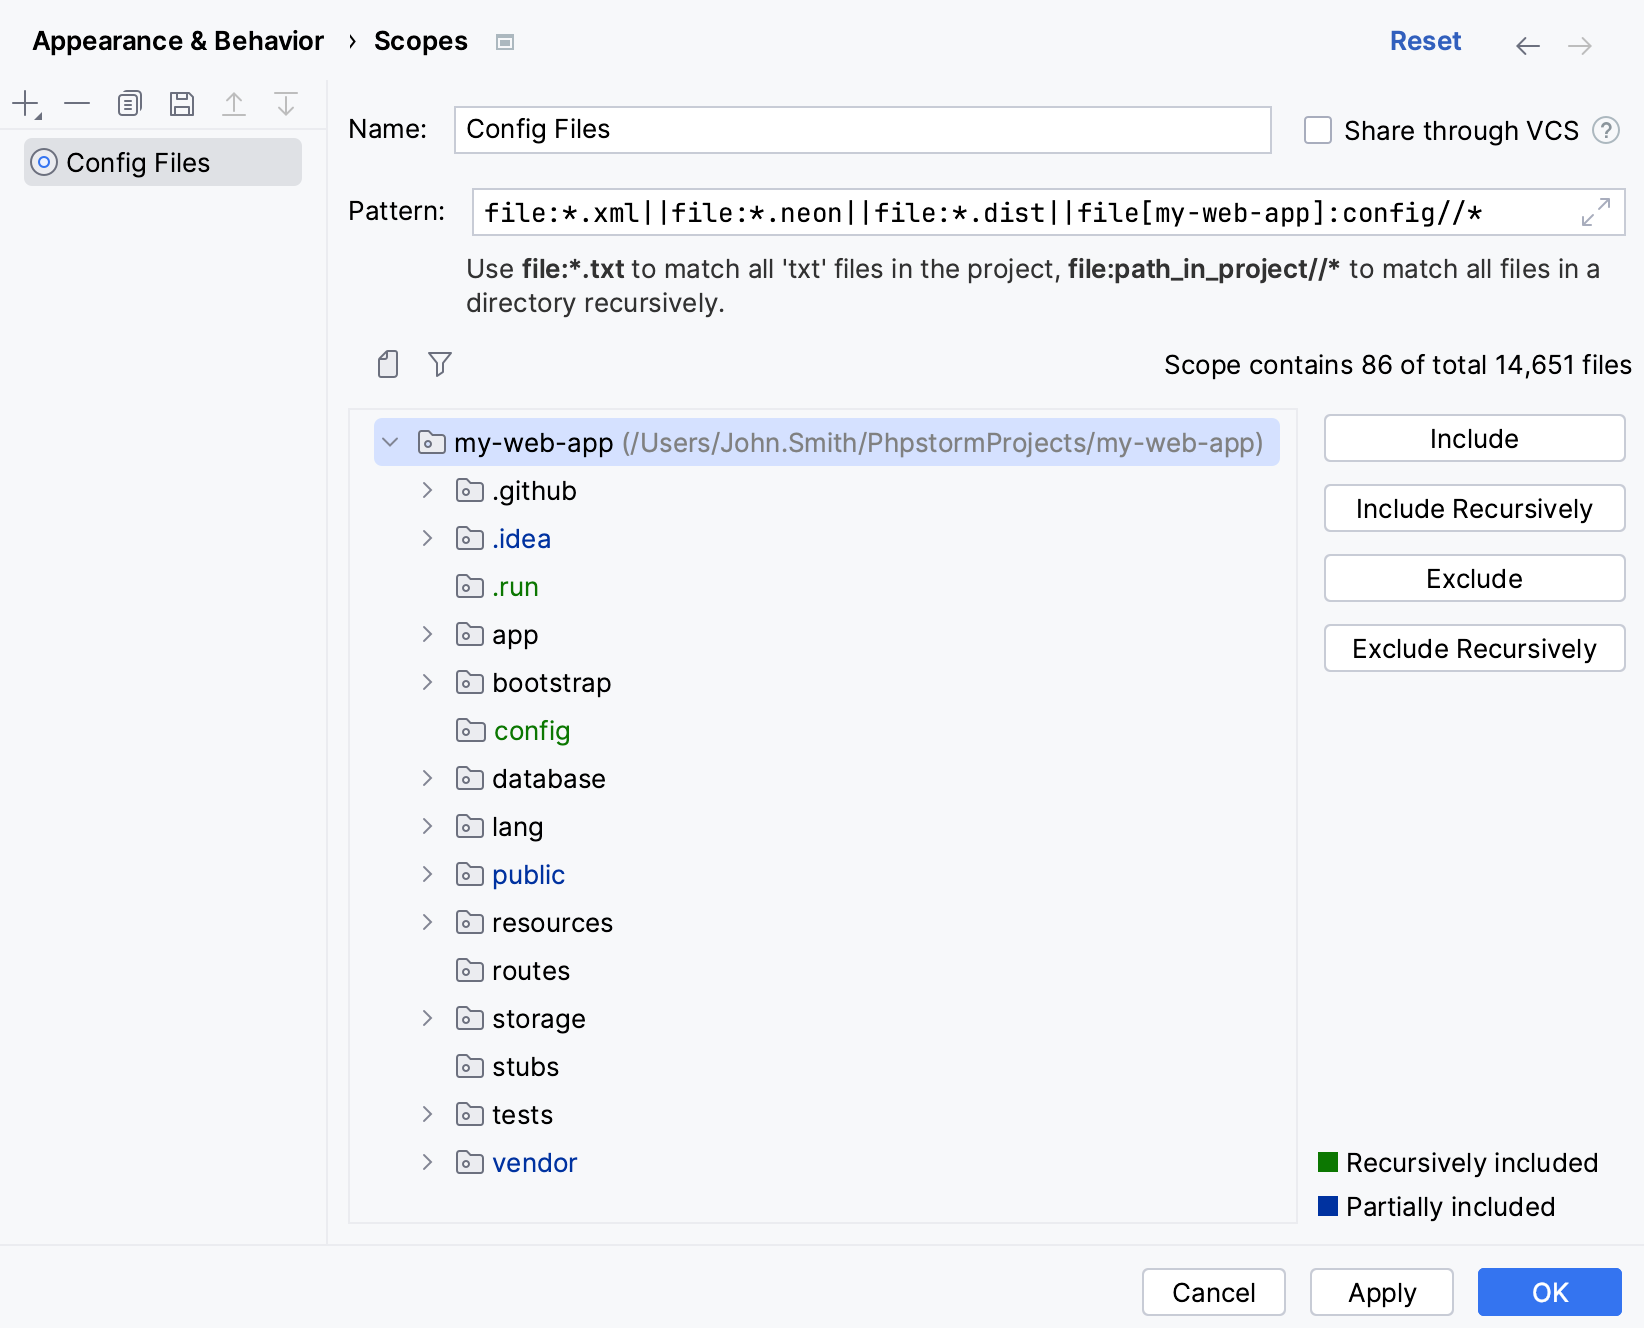Open Appearance & Behavior breadcrumb
The image size is (1644, 1328).
click(x=177, y=41)
